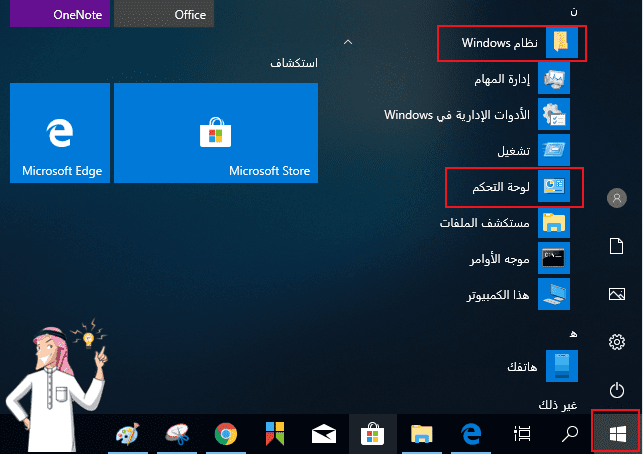Launch Google Chrome from the taskbar
Image resolution: width=644 pixels, height=454 pixels.
coord(226,433)
